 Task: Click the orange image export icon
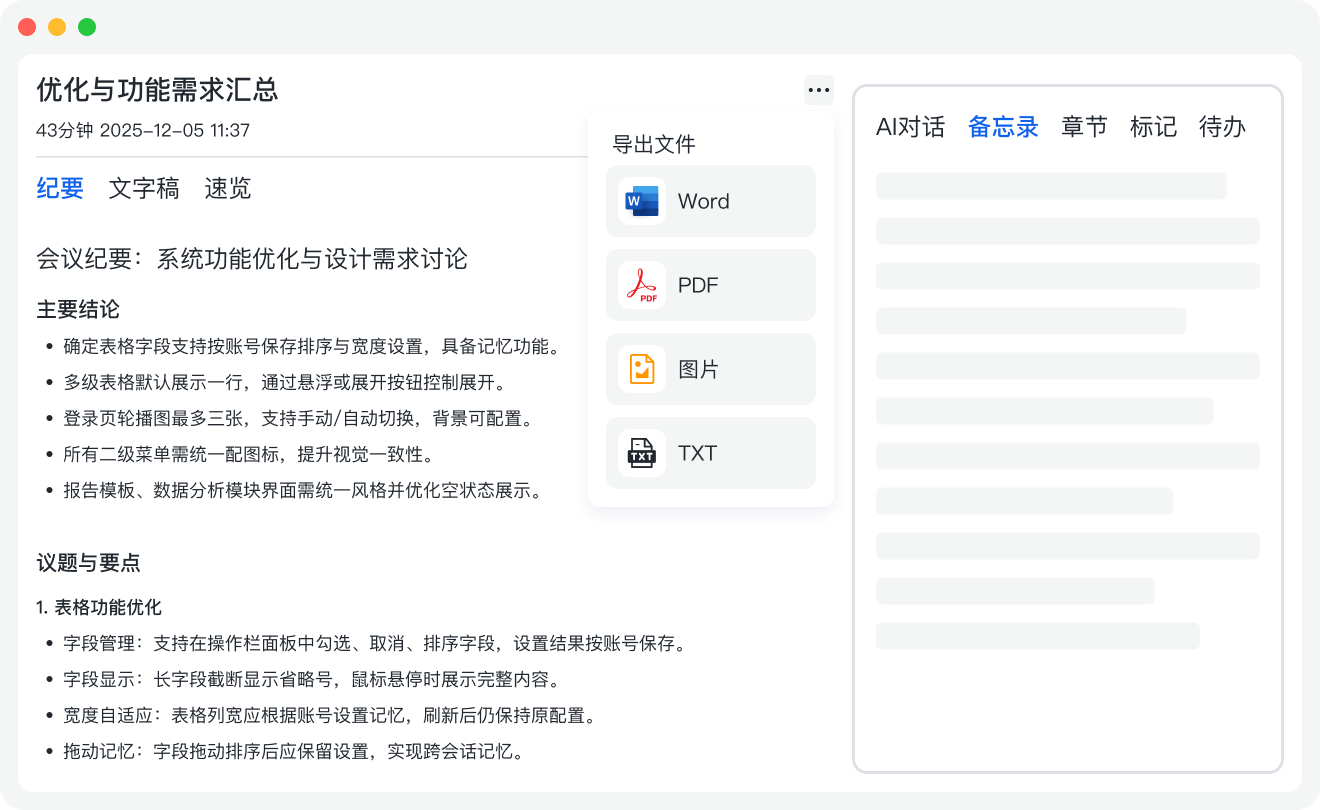click(x=642, y=369)
